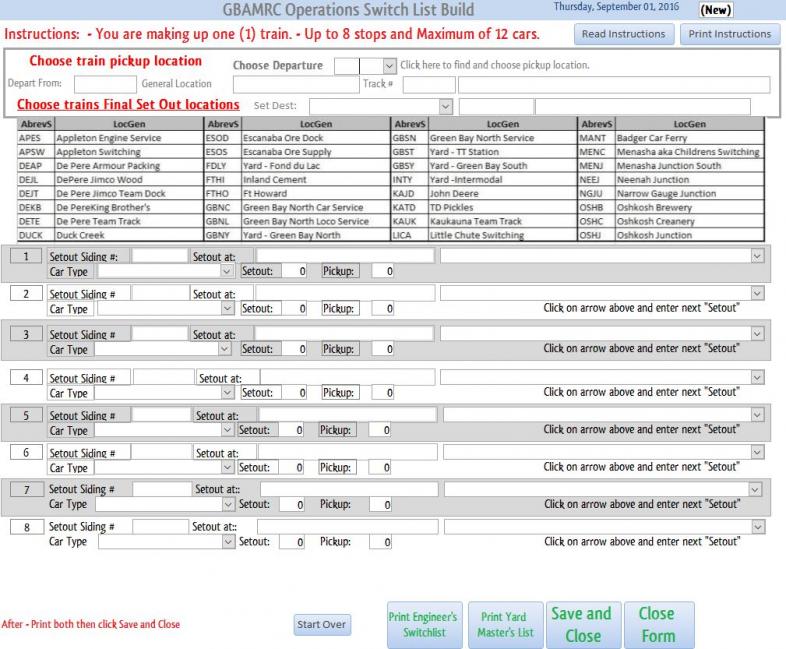Click the Pickup count field in row 1
Viewport: 786px width, 649px height.
383,271
